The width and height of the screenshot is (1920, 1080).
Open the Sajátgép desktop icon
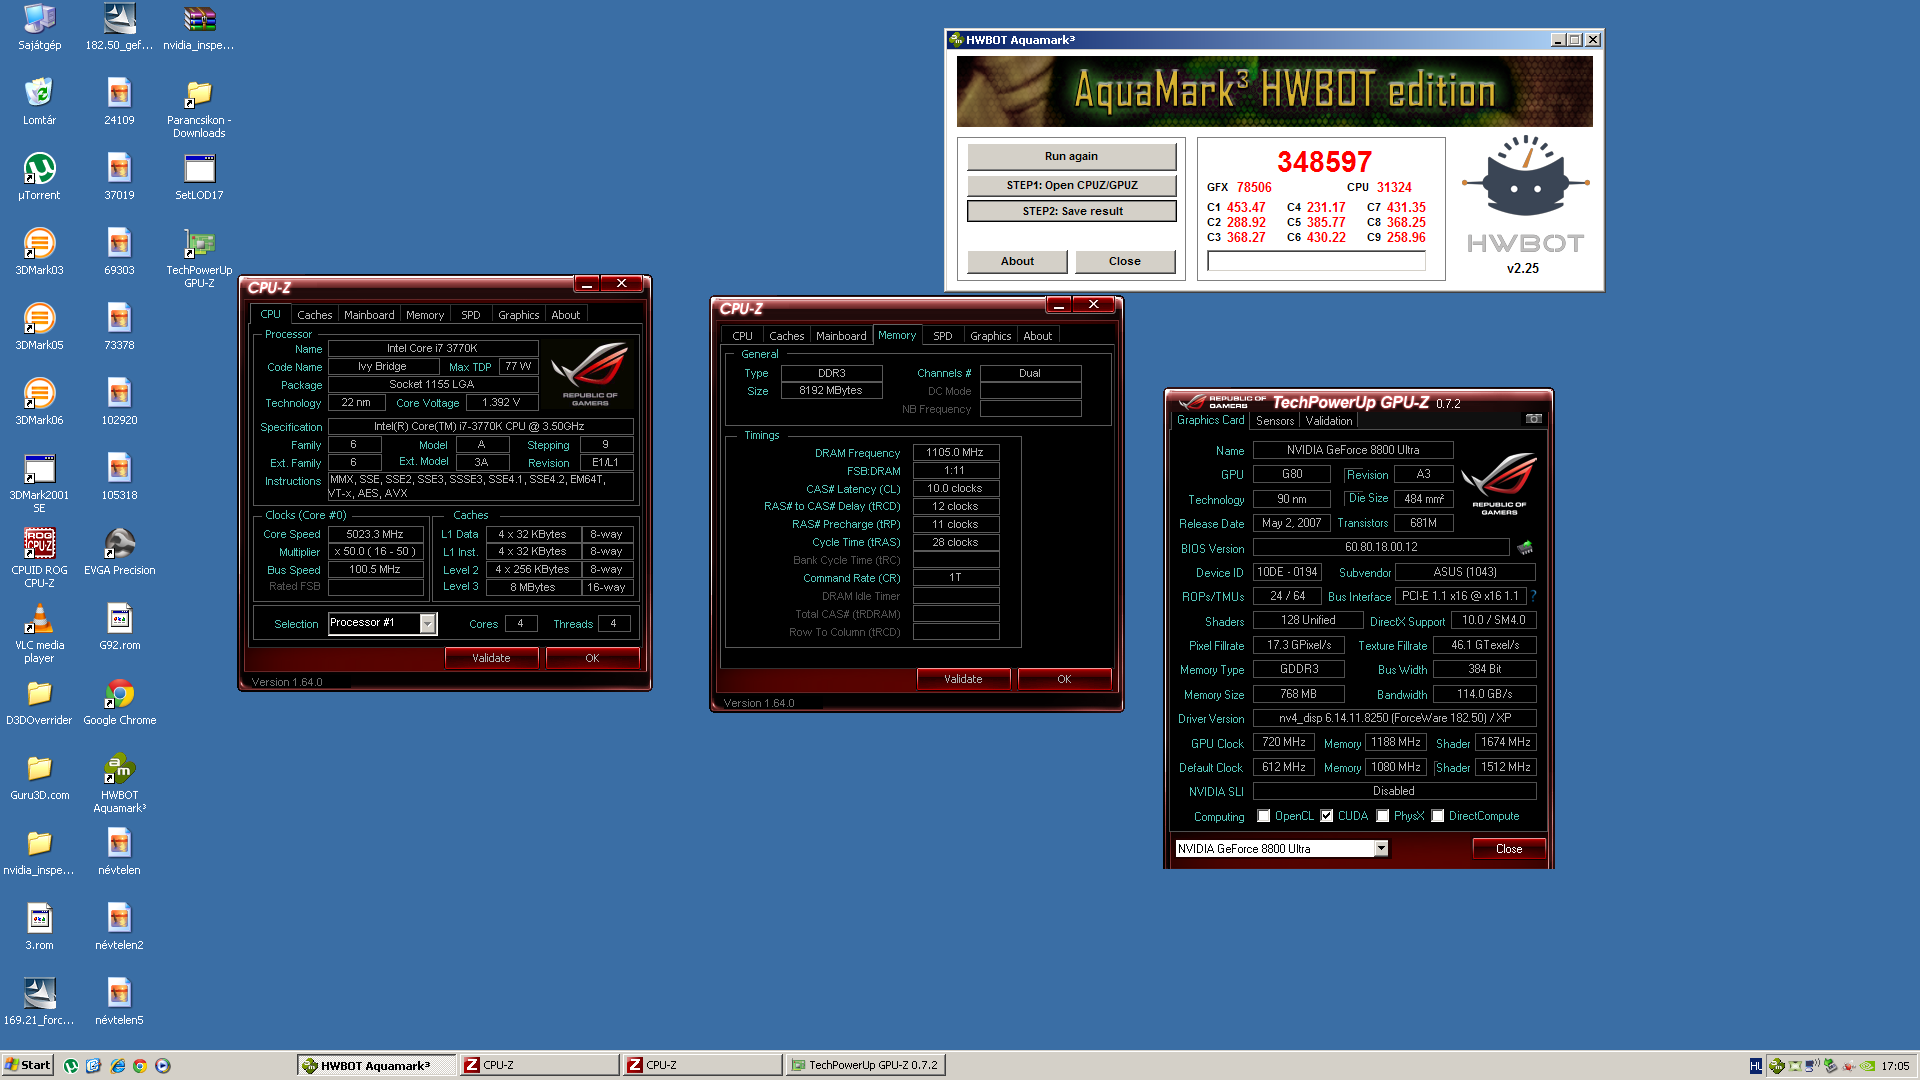(x=39, y=27)
